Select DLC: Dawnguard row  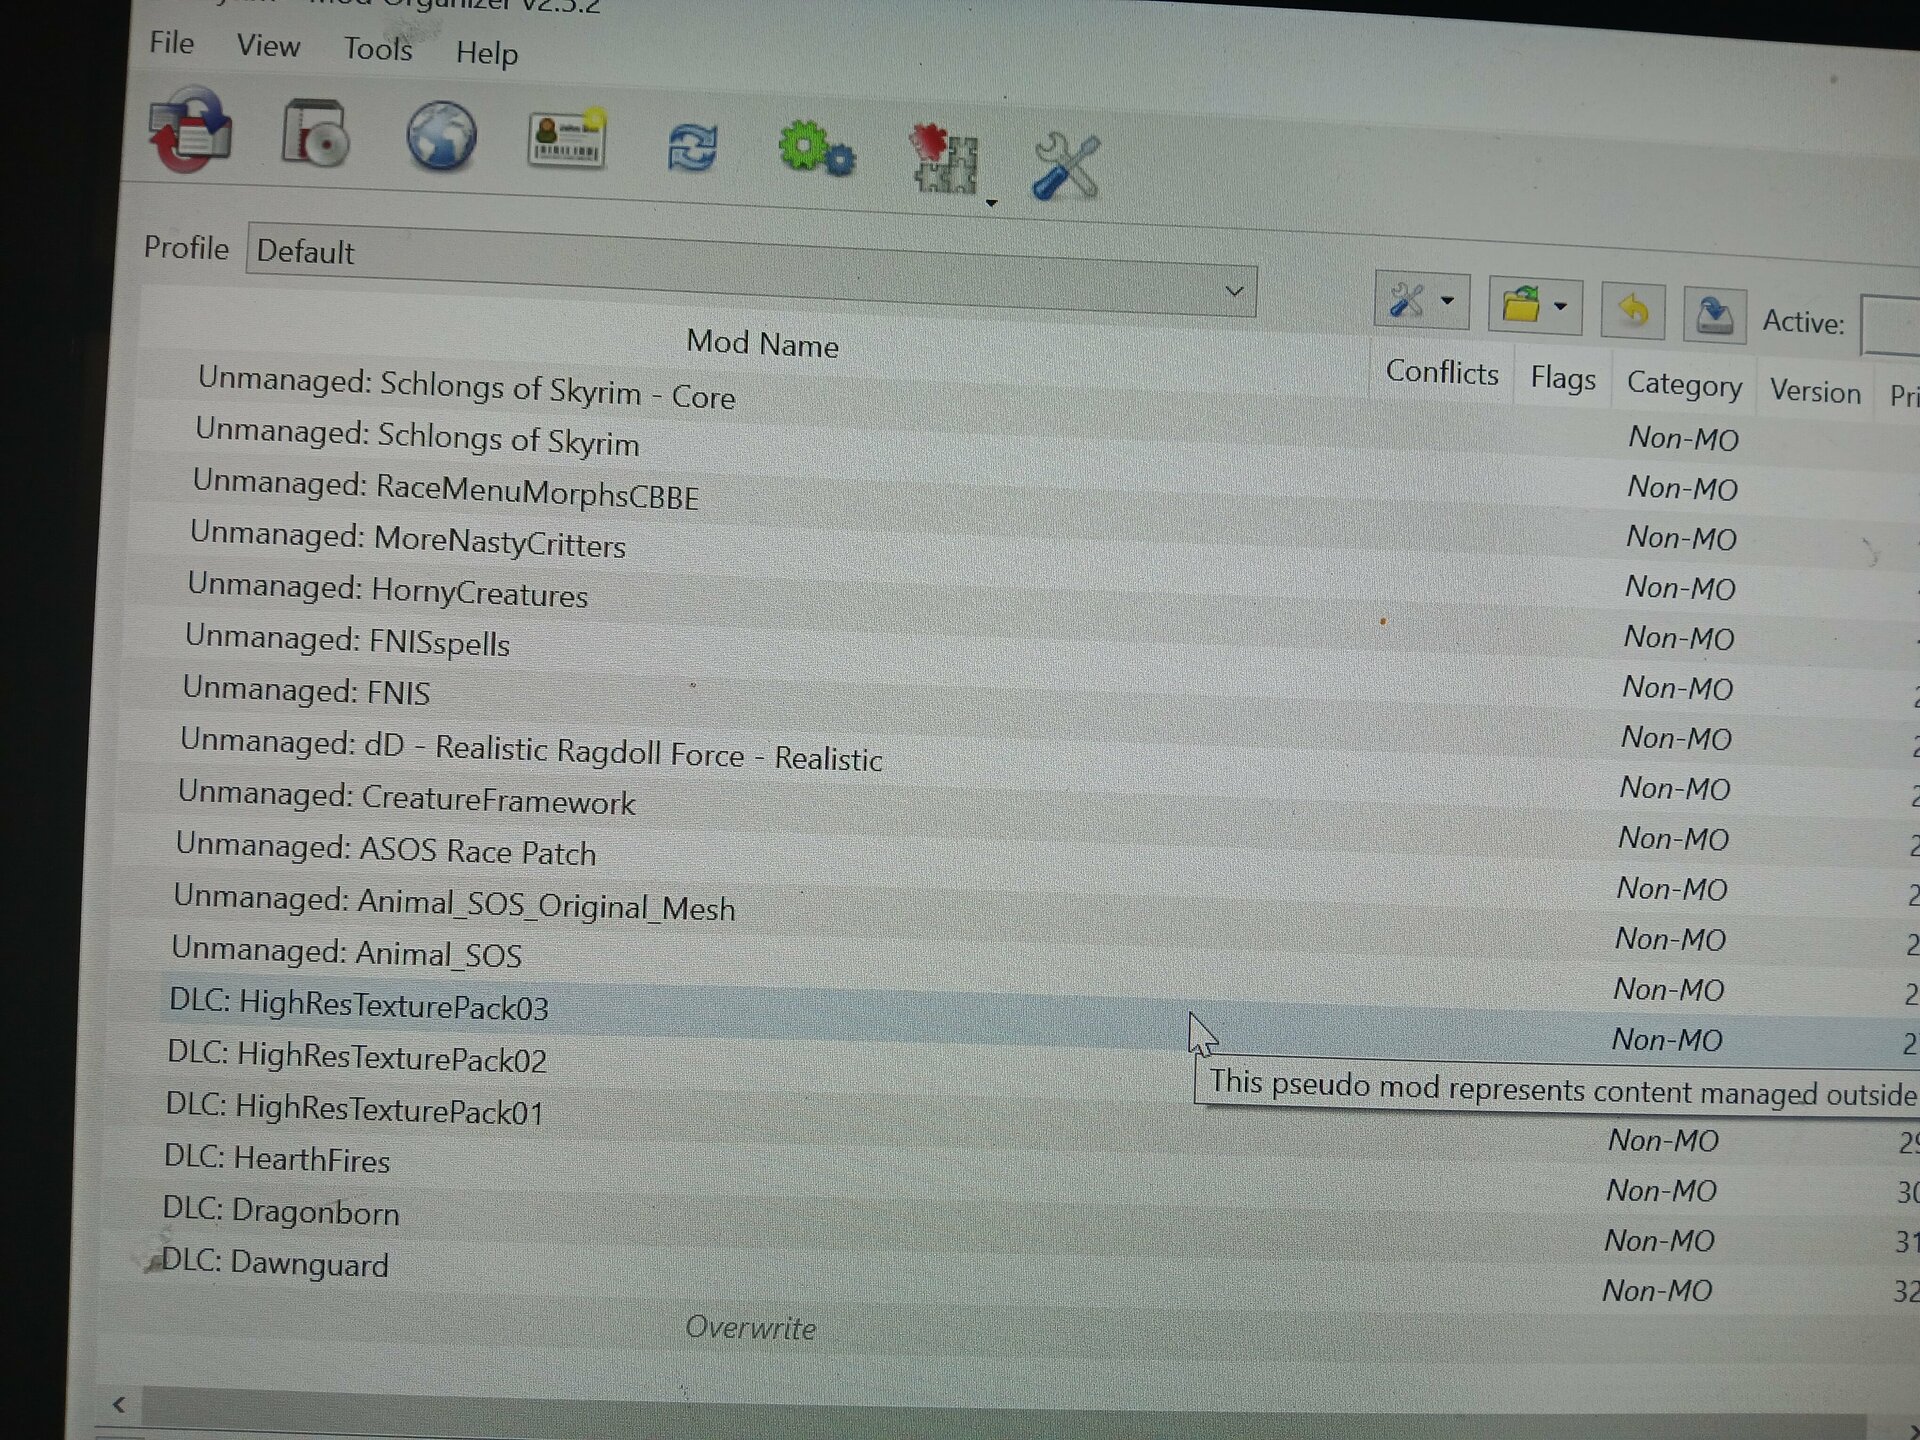[x=274, y=1262]
